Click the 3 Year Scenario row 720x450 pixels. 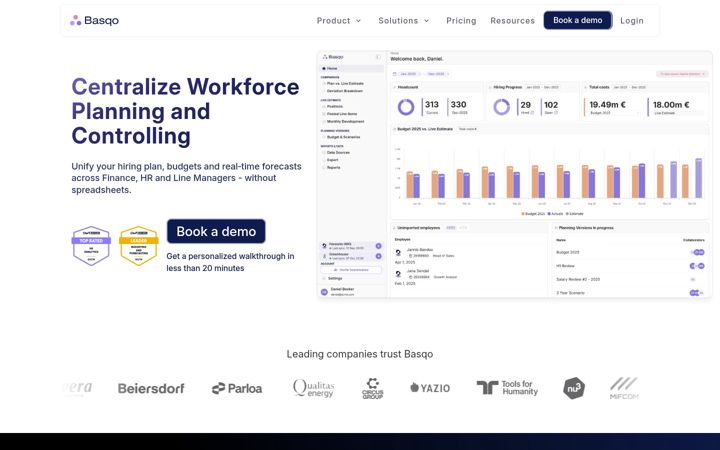[630, 292]
